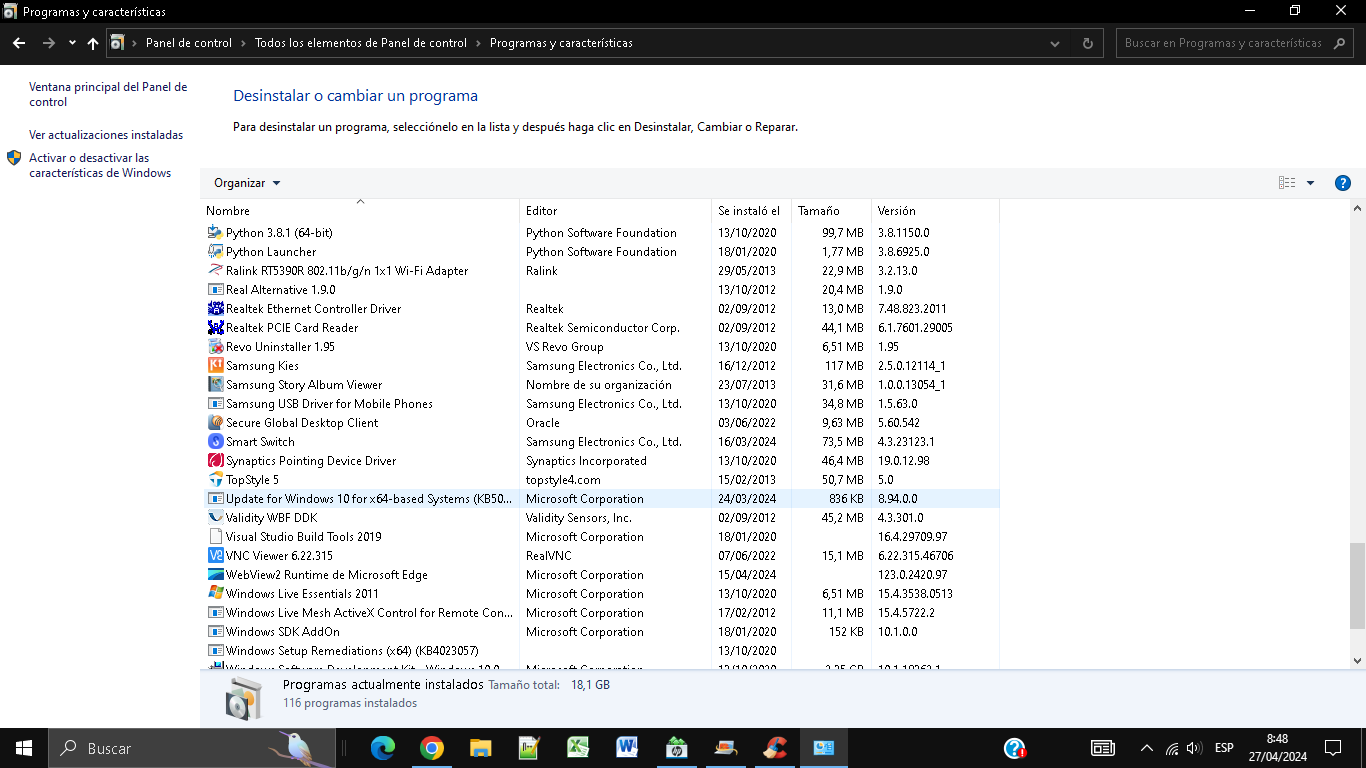Click the vertical scrollbar thumb
This screenshot has width=1366, height=768.
tap(1357, 586)
